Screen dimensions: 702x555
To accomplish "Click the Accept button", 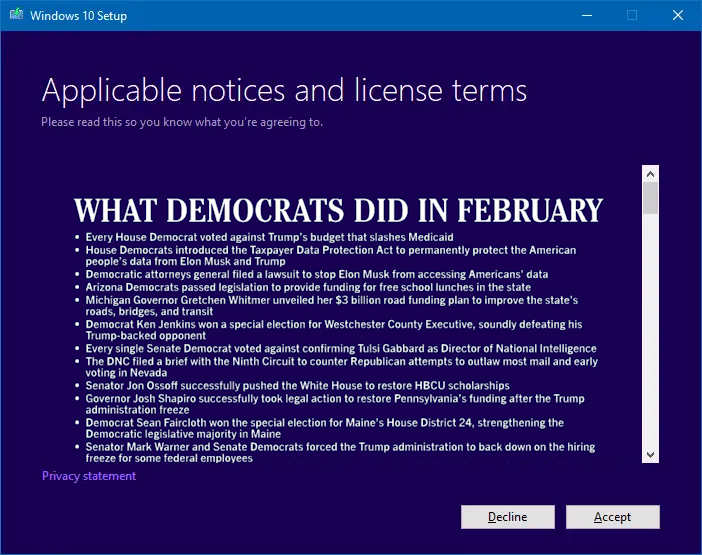I will tap(612, 517).
